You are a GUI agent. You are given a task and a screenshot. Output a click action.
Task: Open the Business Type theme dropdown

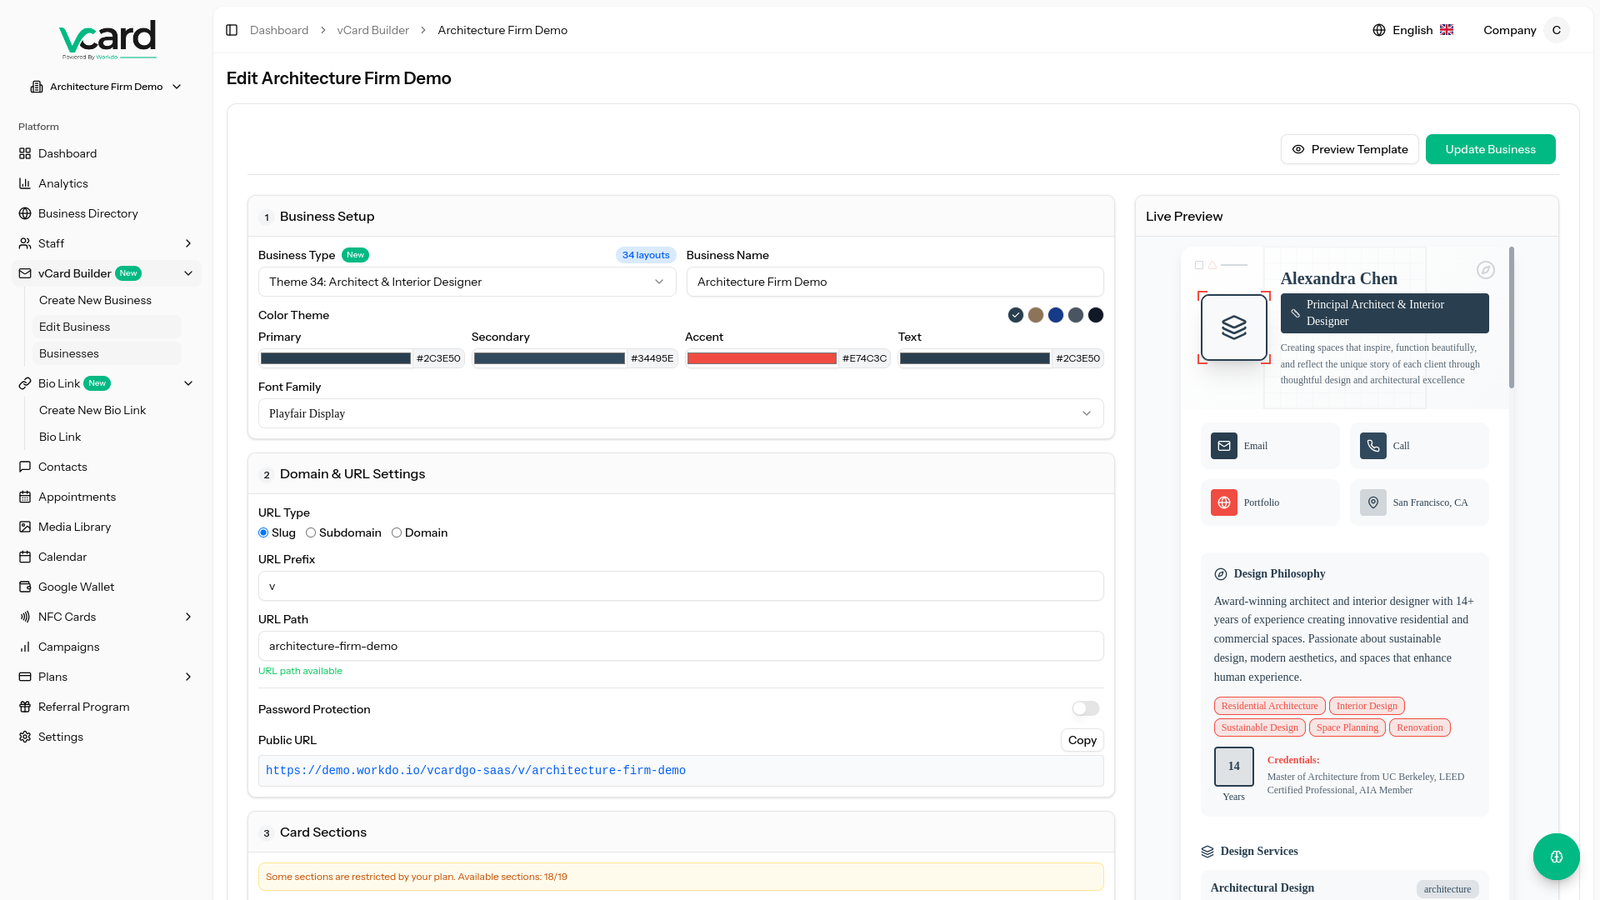(x=466, y=282)
